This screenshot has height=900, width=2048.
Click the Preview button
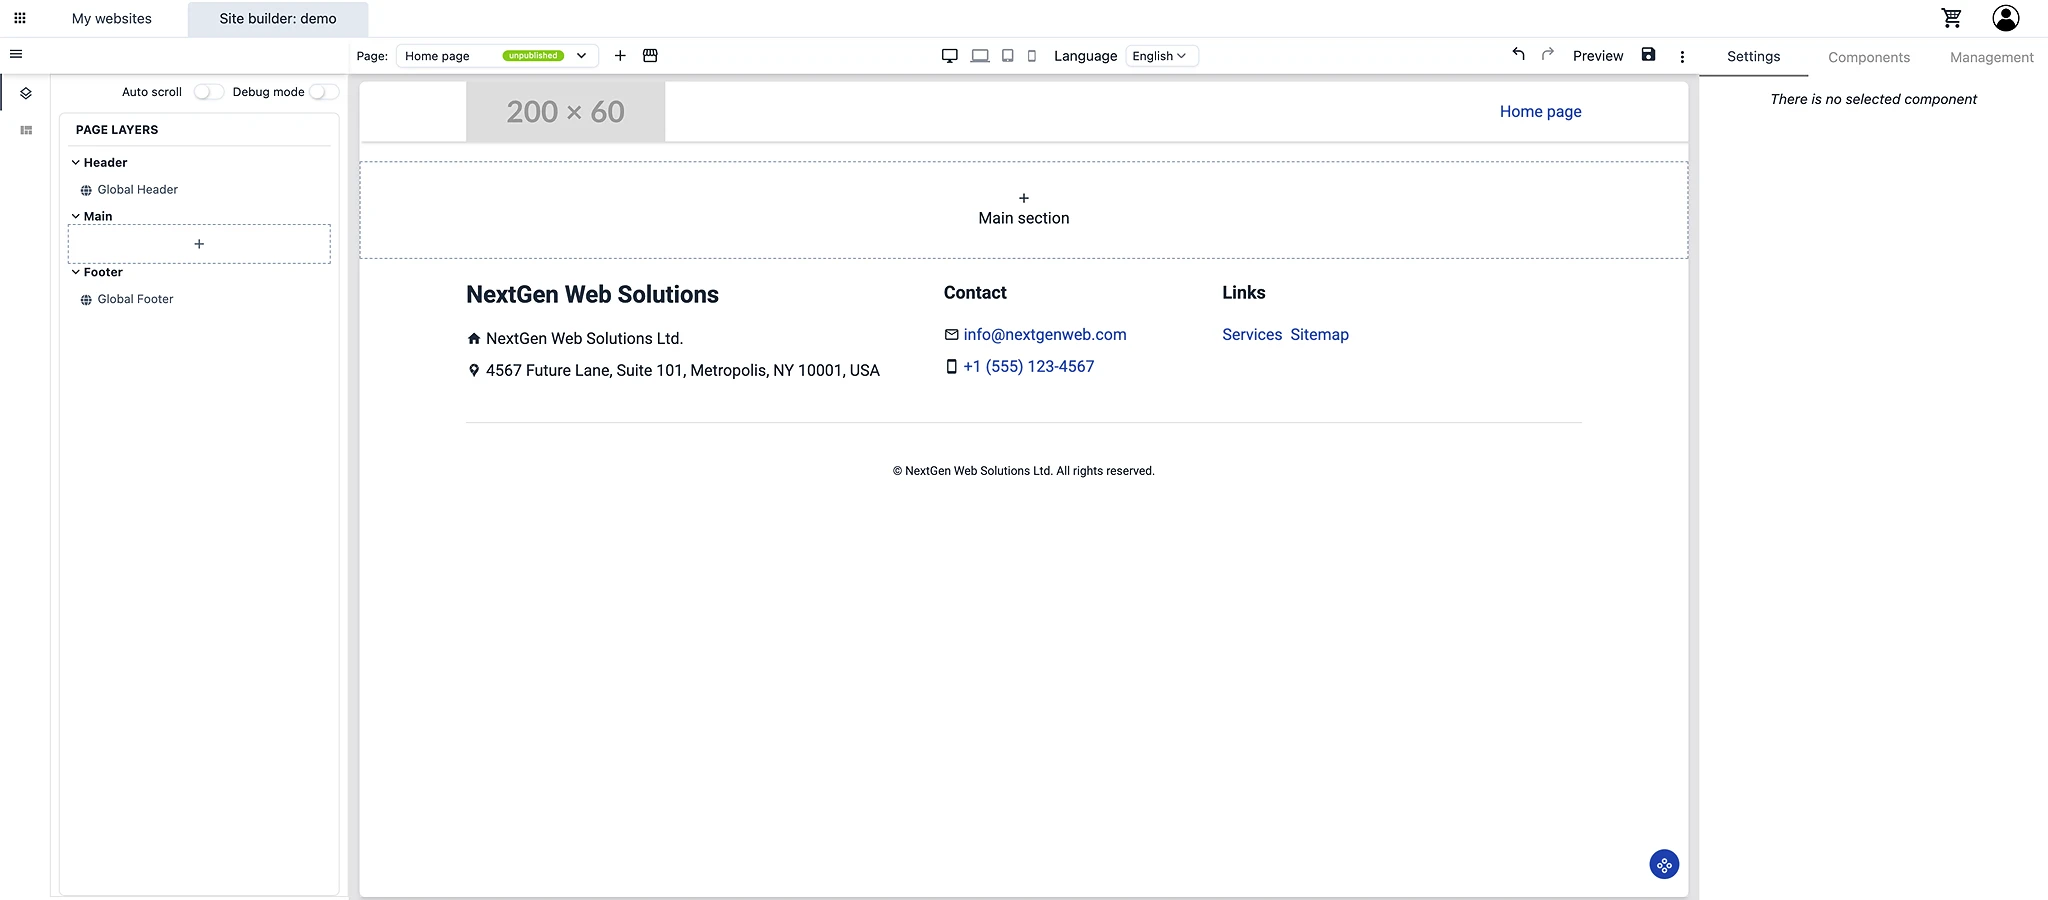point(1597,56)
